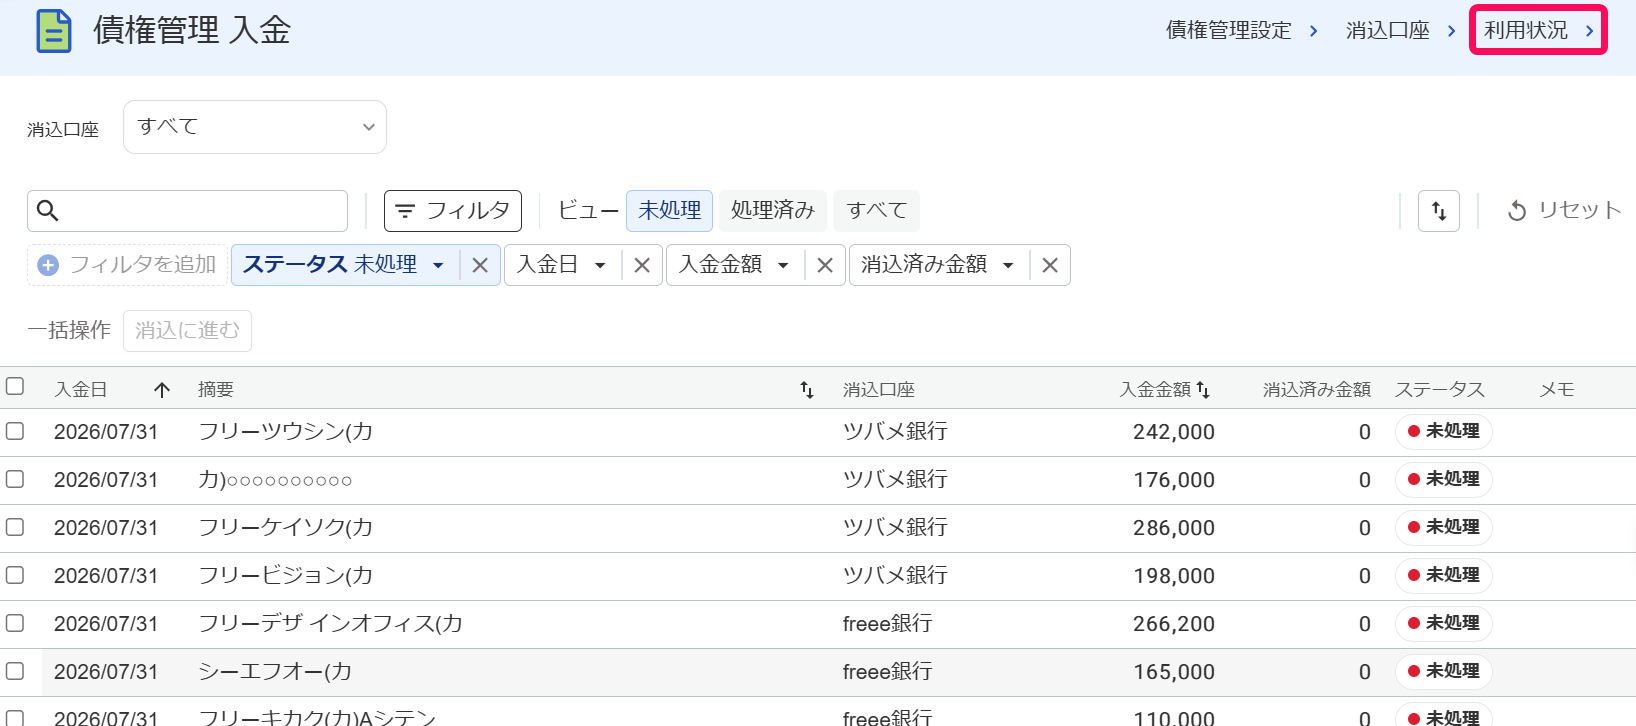Image resolution: width=1636 pixels, height=726 pixels.
Task: Expand the 入金日 filter dropdown
Action: coord(600,265)
